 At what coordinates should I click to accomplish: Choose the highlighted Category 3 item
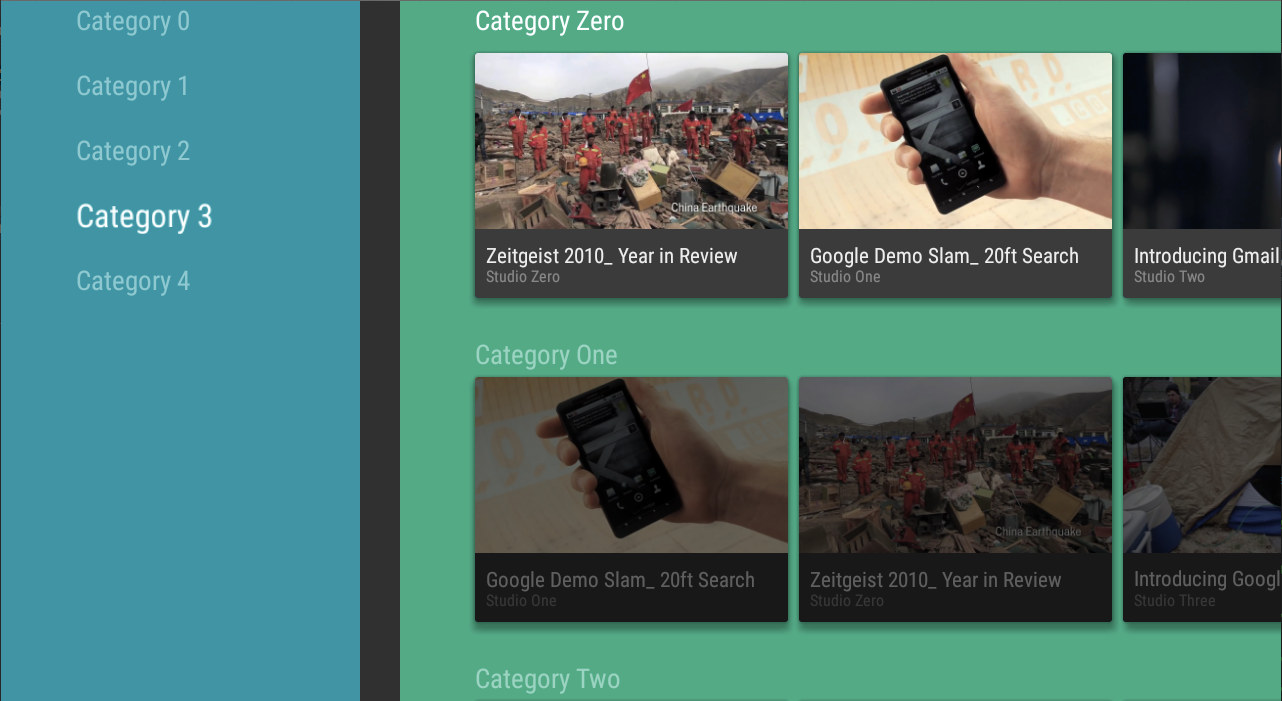(x=144, y=216)
